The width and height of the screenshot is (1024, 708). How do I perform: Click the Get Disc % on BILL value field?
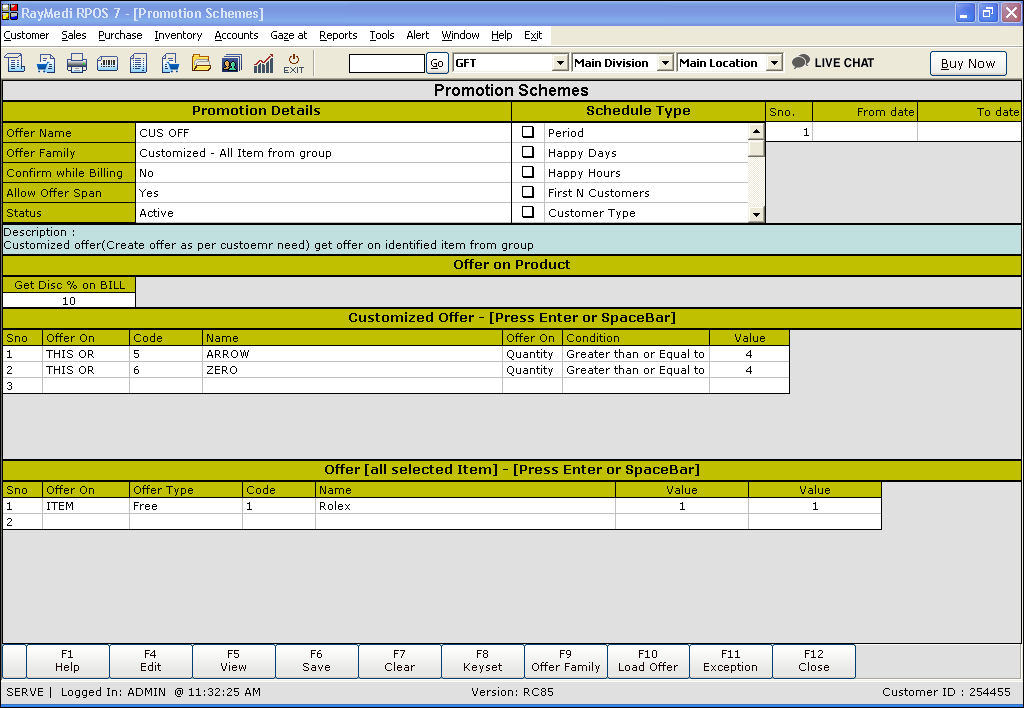pyautogui.click(x=68, y=301)
